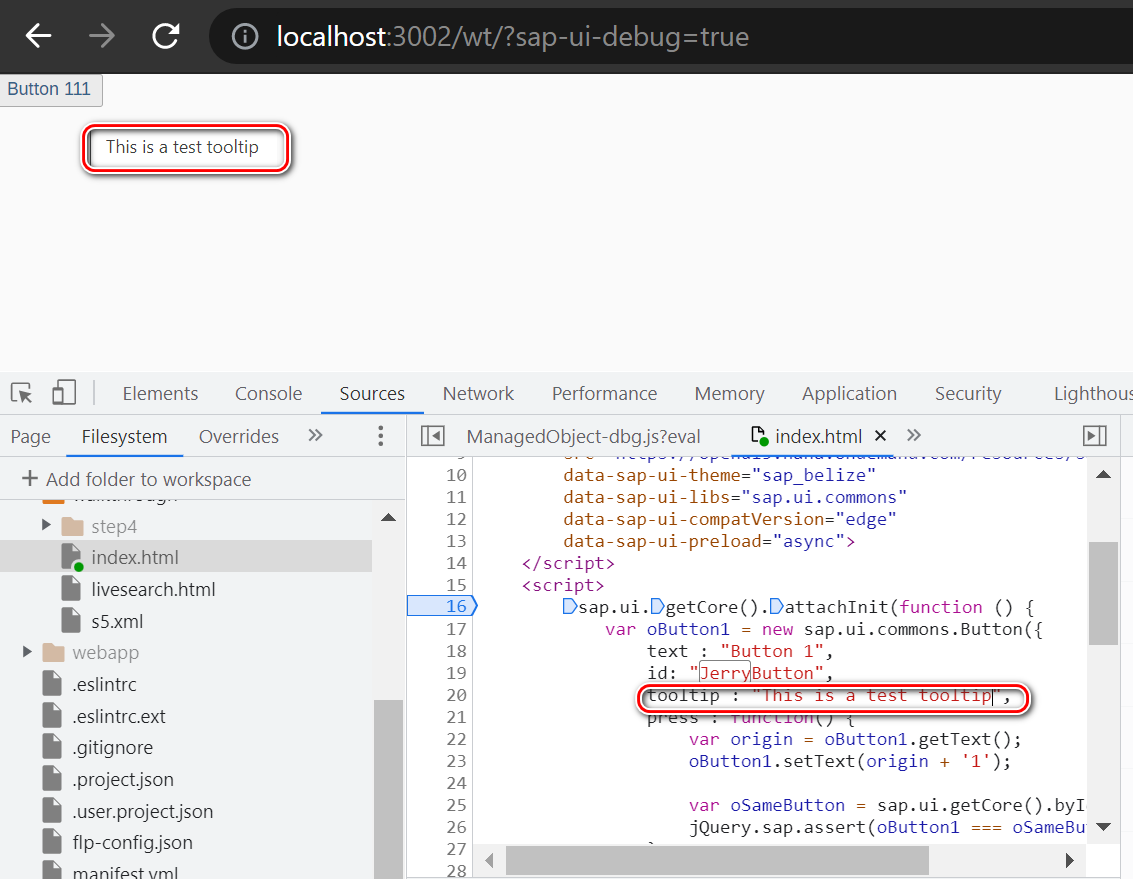This screenshot has height=879, width=1133.
Task: Open the Application tab
Action: point(849,393)
